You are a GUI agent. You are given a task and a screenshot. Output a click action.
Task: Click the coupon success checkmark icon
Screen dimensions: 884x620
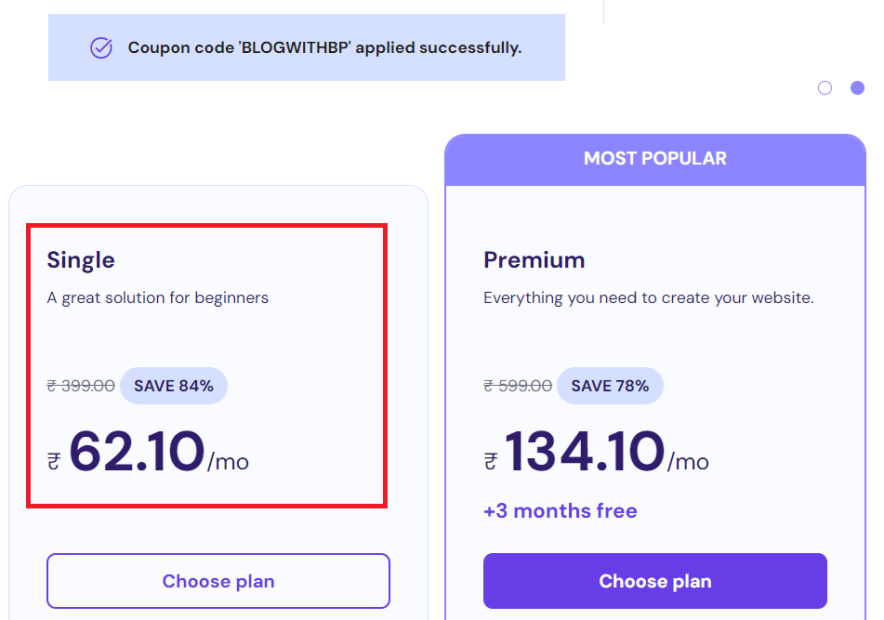[101, 47]
